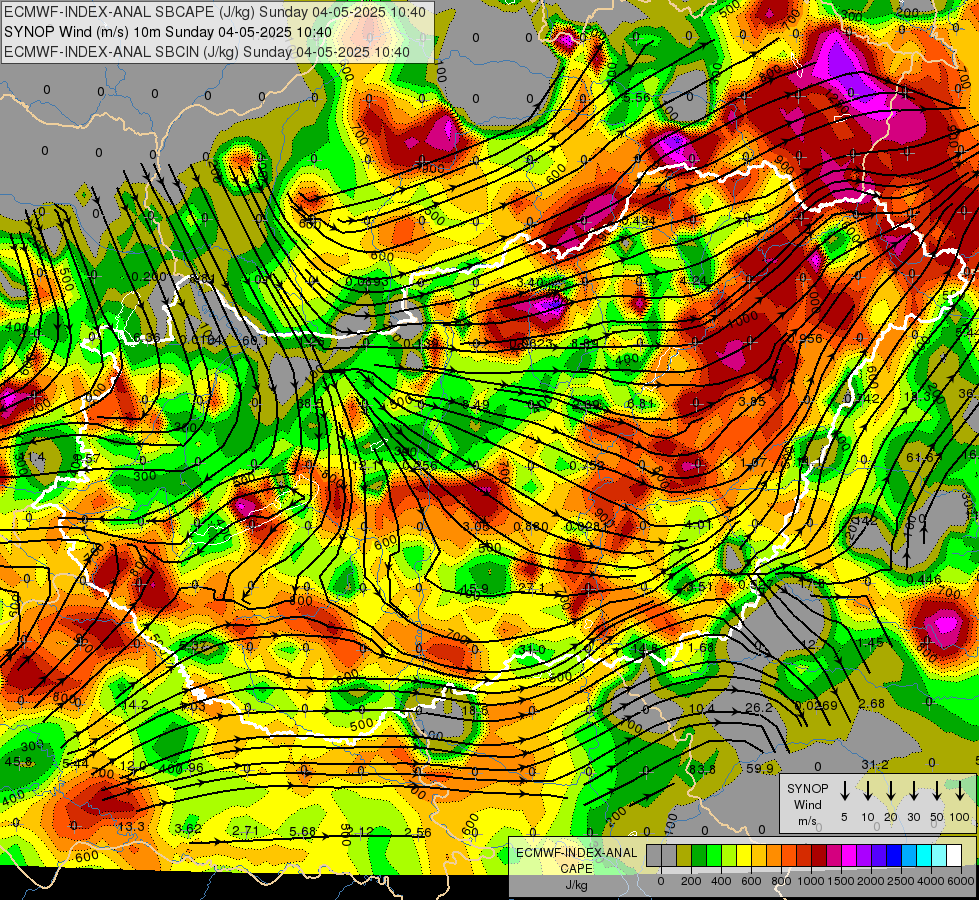Select the bright magenta swatch in the CAPE legend
Screen dimensions: 979x900
point(849,856)
